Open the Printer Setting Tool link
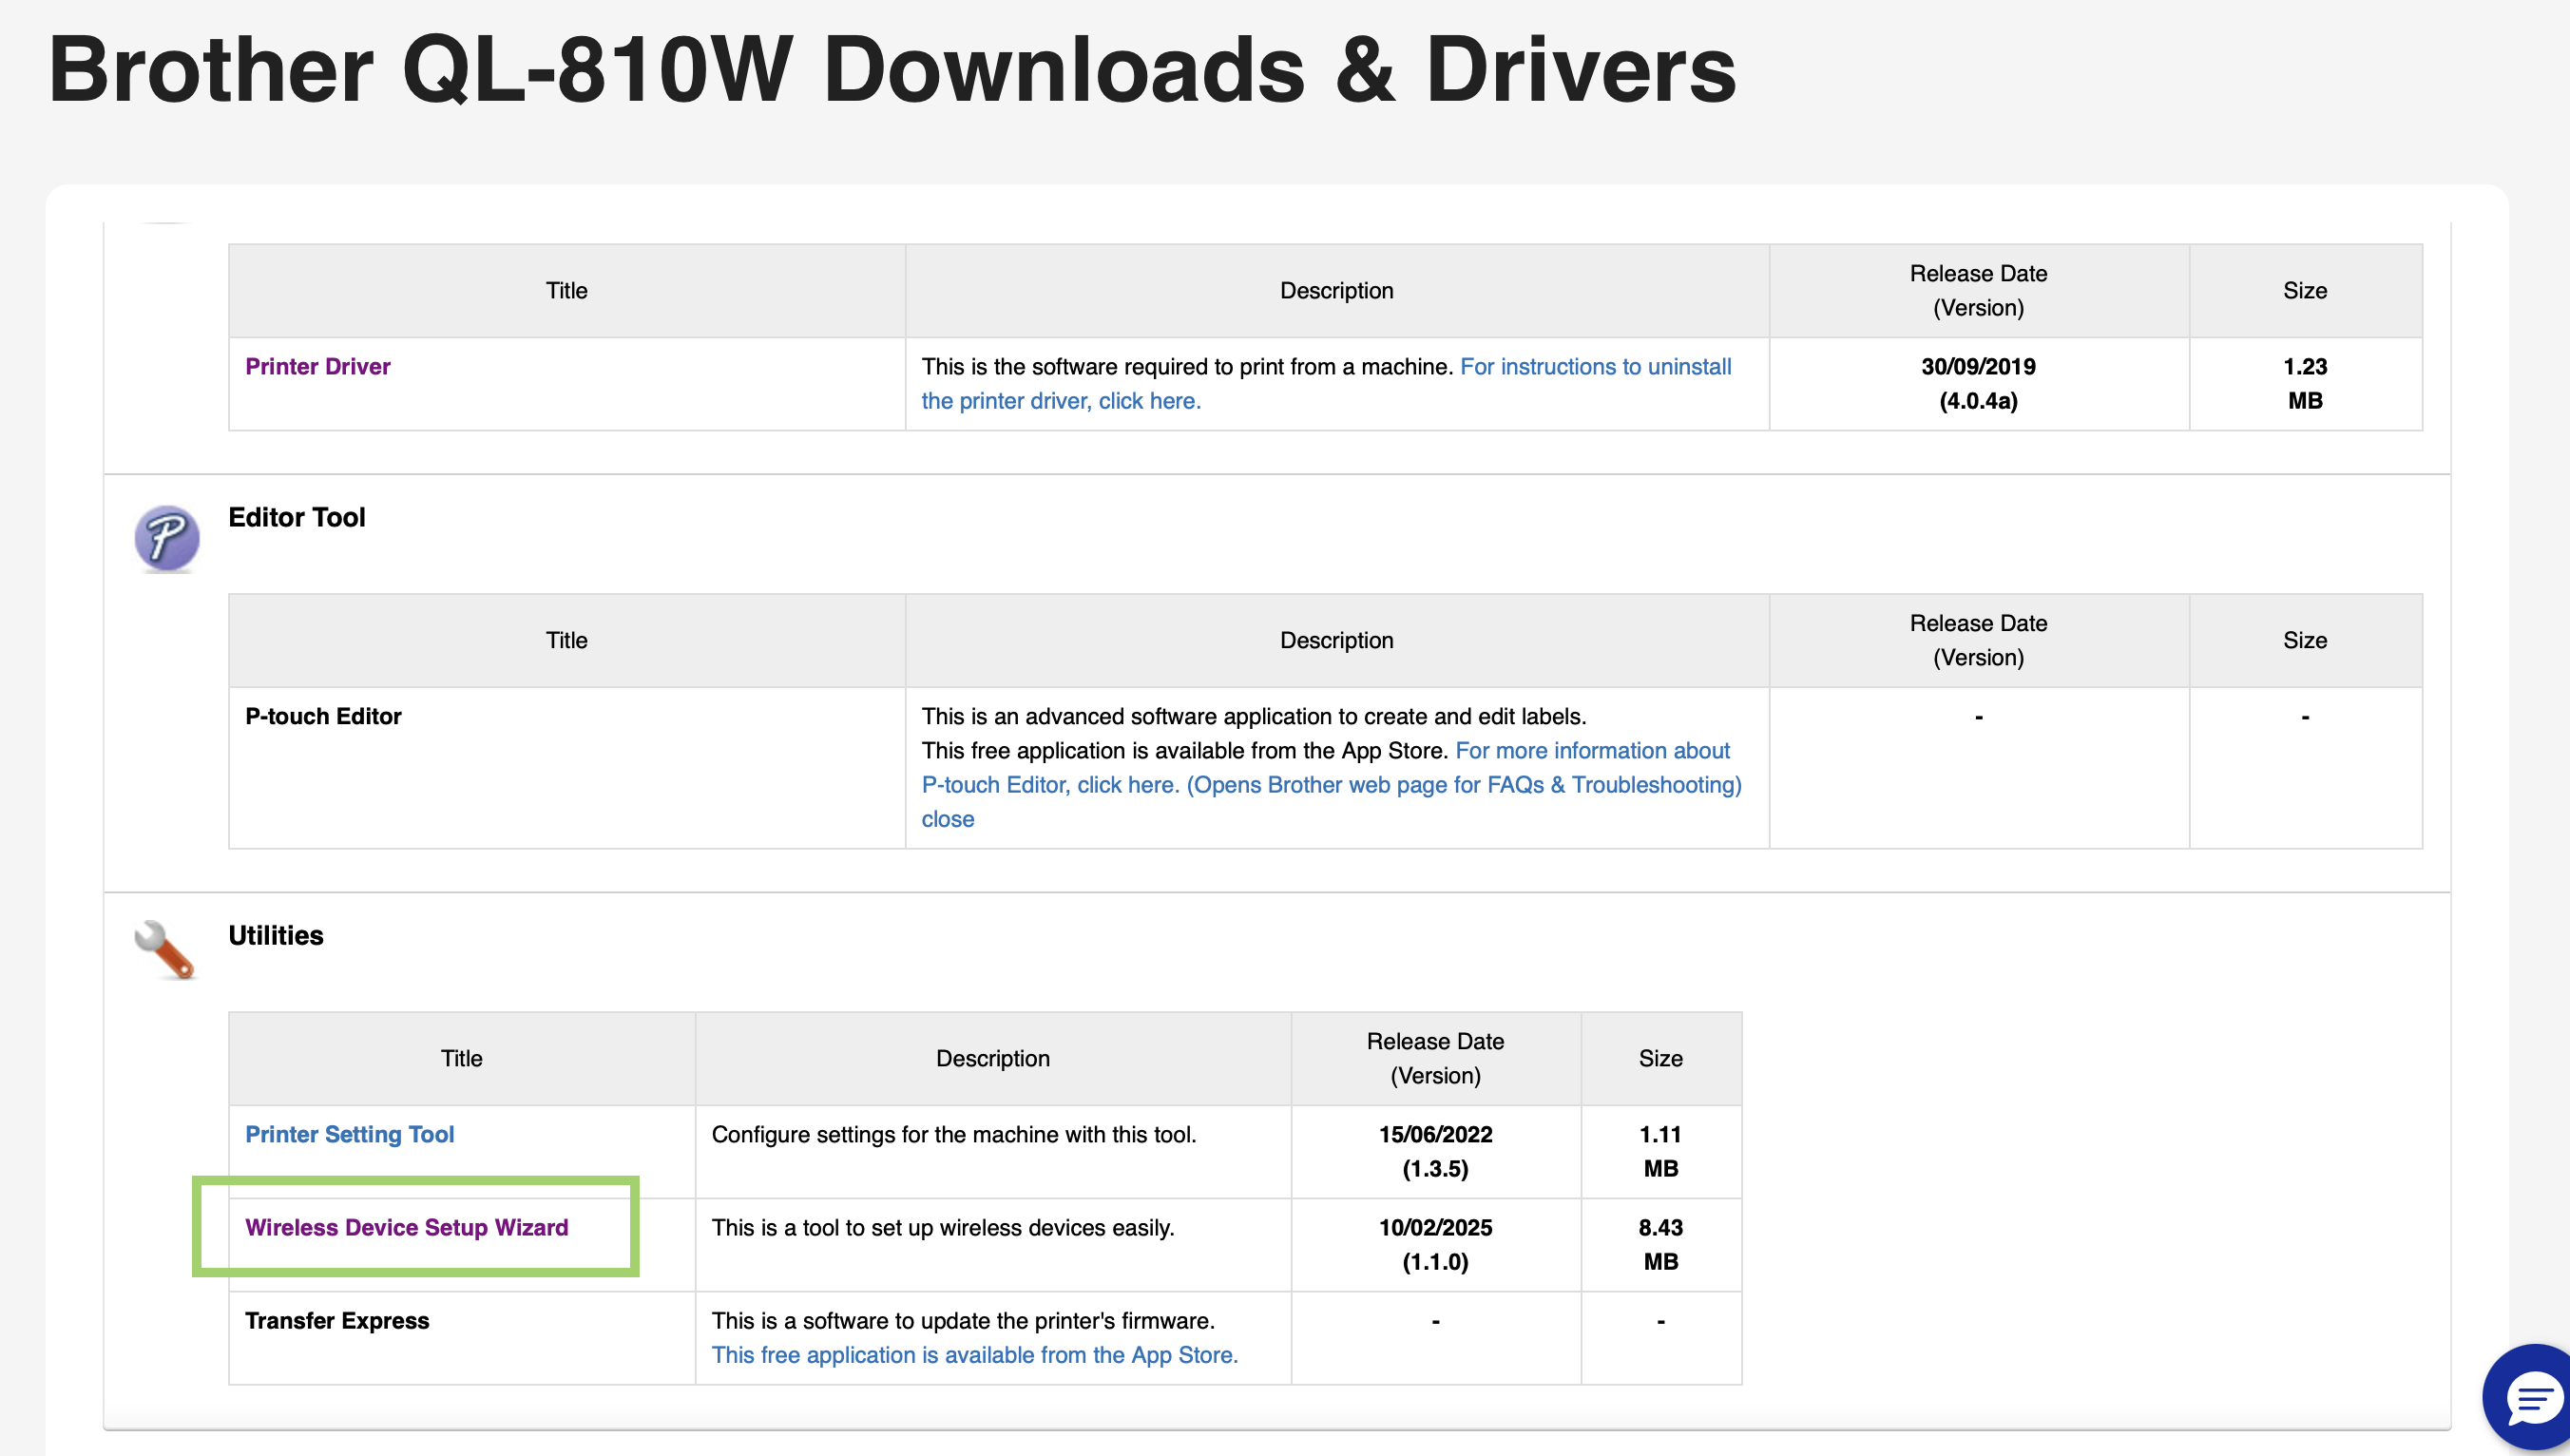Viewport: 2570px width, 1456px height. pyautogui.click(x=350, y=1134)
